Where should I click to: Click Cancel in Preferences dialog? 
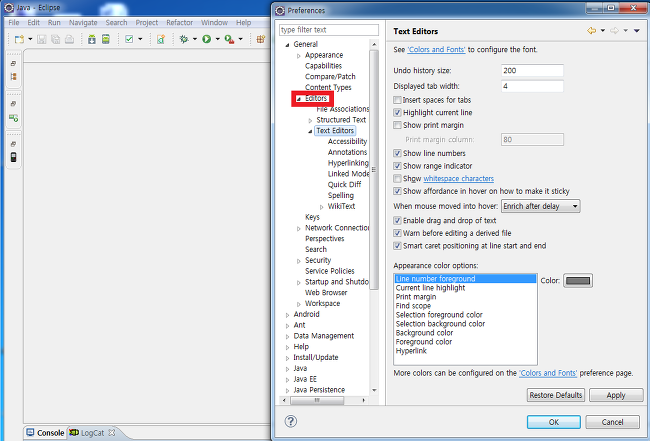(x=612, y=422)
